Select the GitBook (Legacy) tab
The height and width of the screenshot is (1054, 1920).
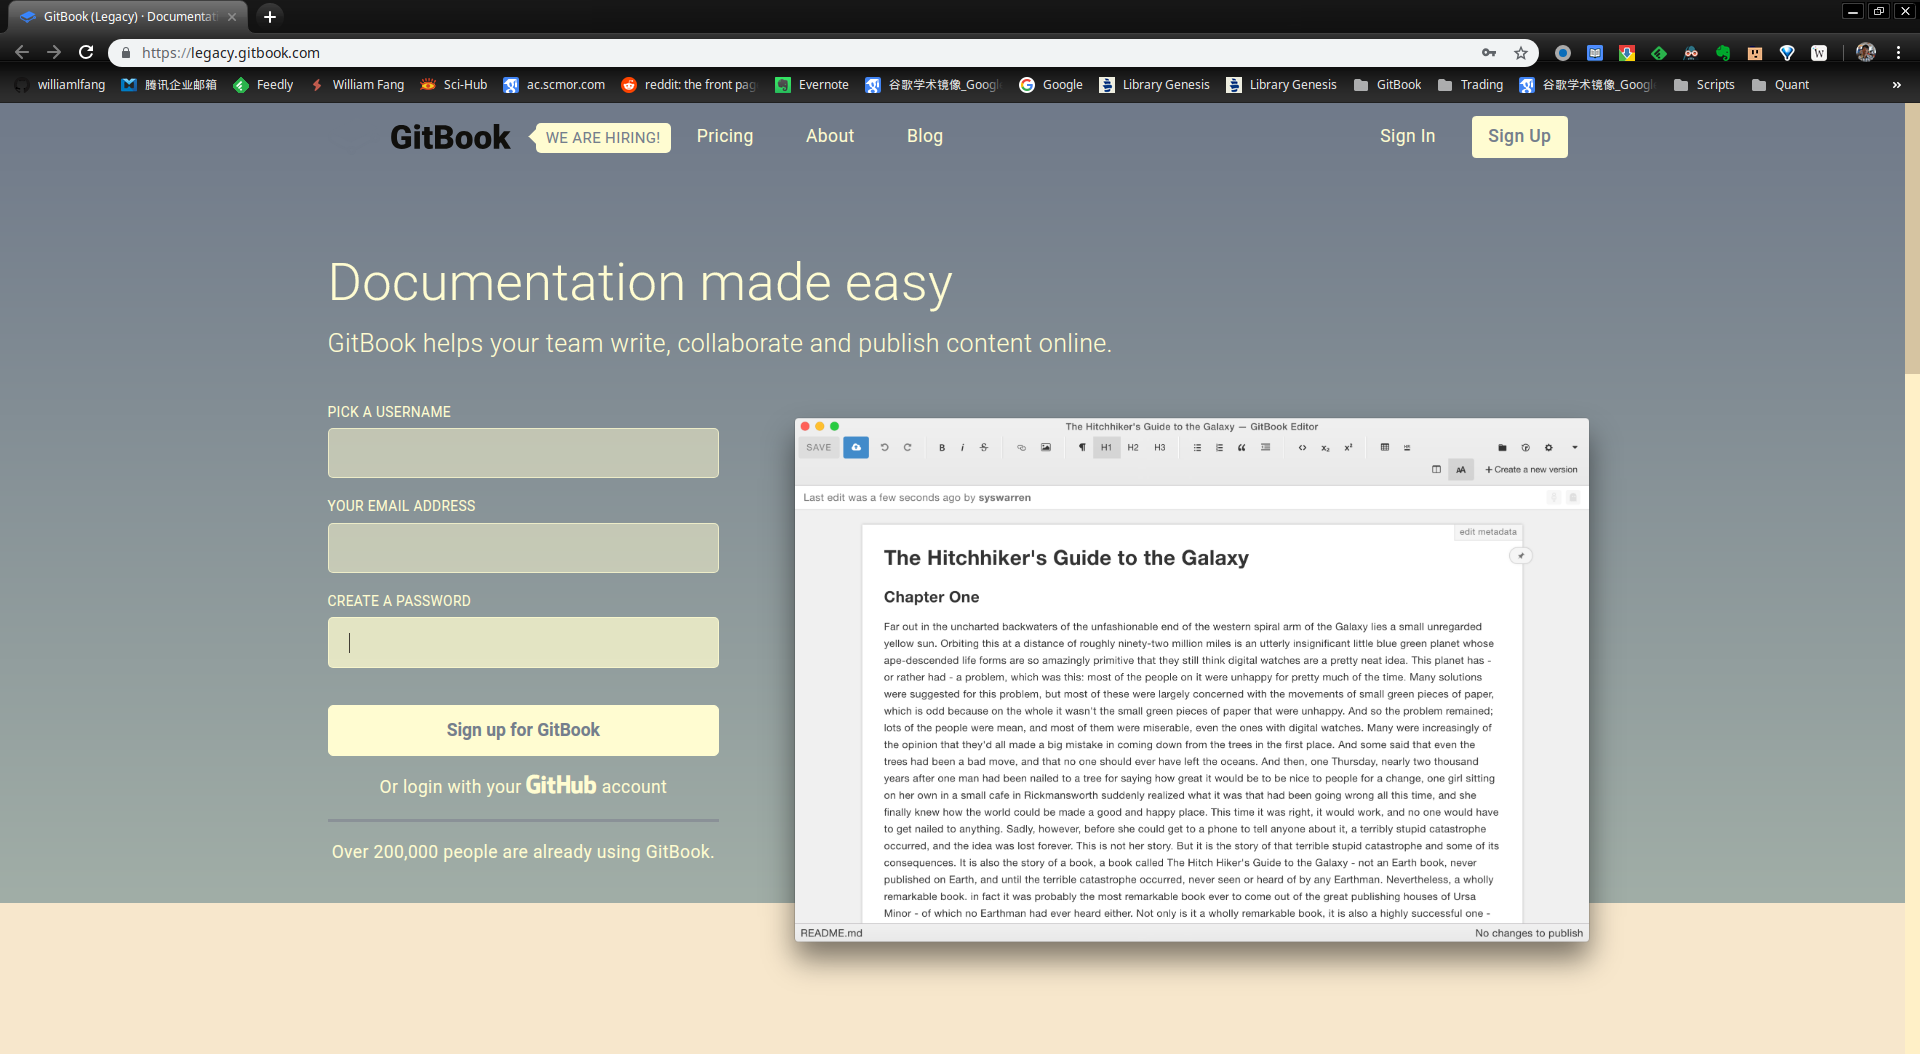click(128, 17)
